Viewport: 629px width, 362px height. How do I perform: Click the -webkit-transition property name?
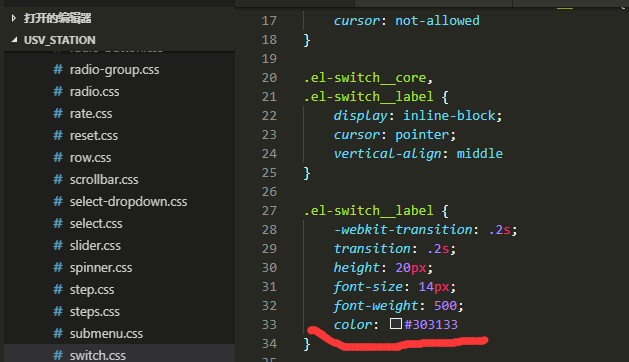(x=403, y=230)
